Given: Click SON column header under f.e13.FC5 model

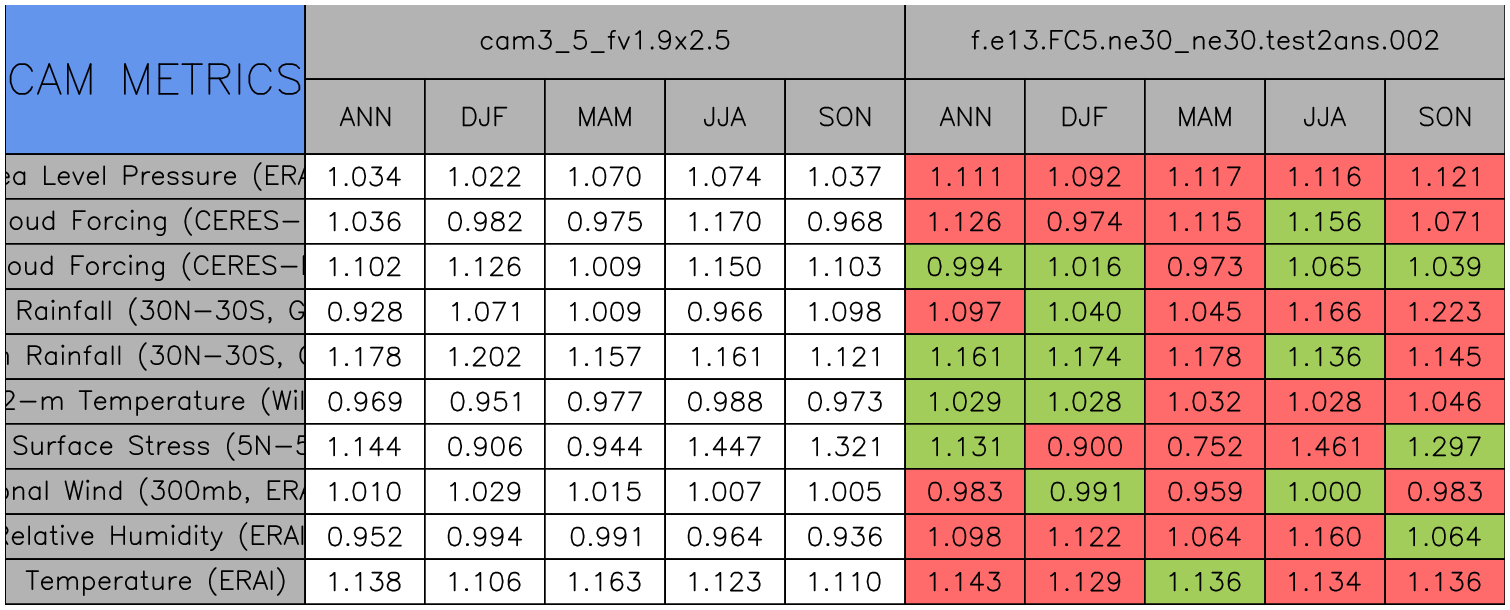Looking at the screenshot, I should point(1445,117).
